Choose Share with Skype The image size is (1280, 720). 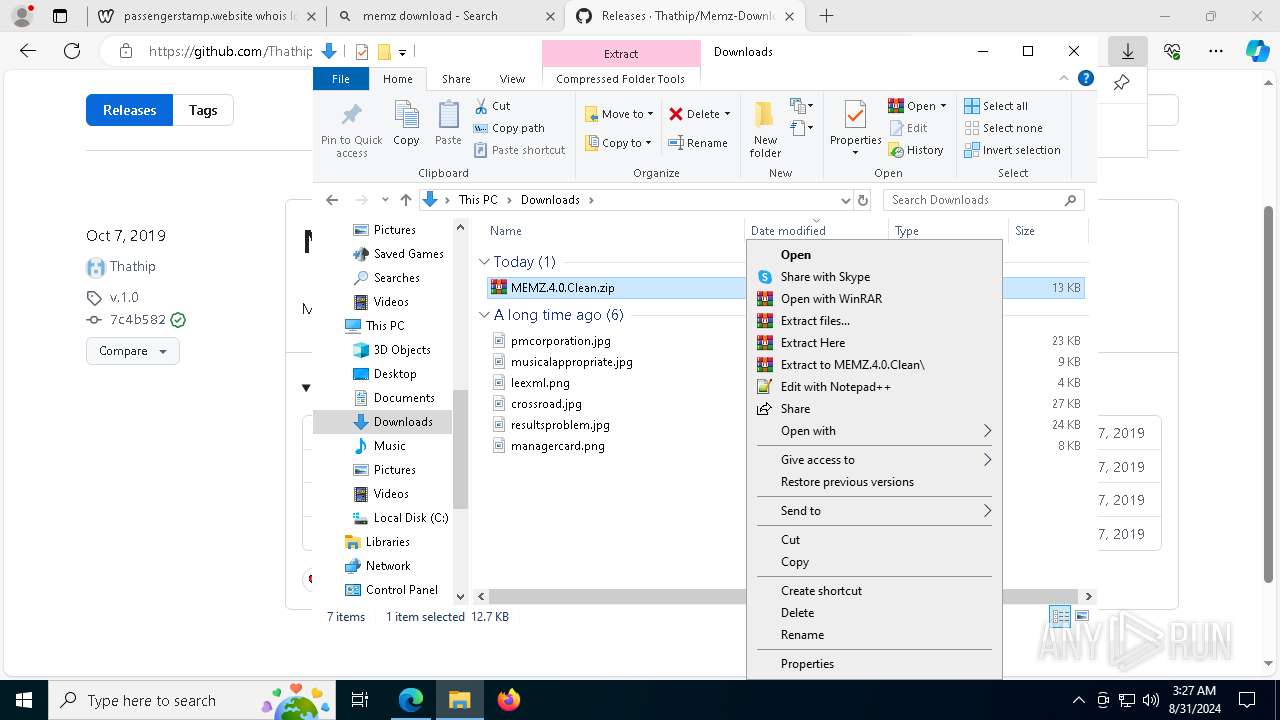tap(874, 277)
